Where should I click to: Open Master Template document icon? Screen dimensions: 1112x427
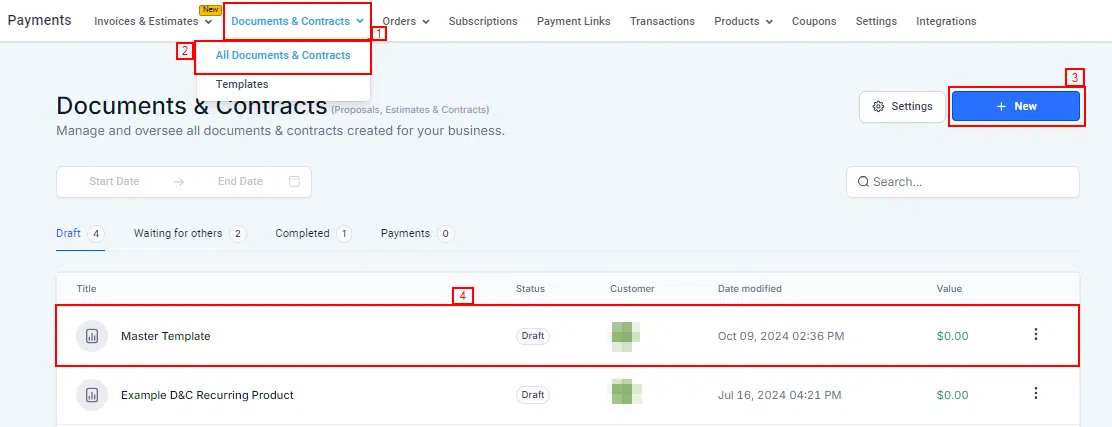pyautogui.click(x=91, y=336)
